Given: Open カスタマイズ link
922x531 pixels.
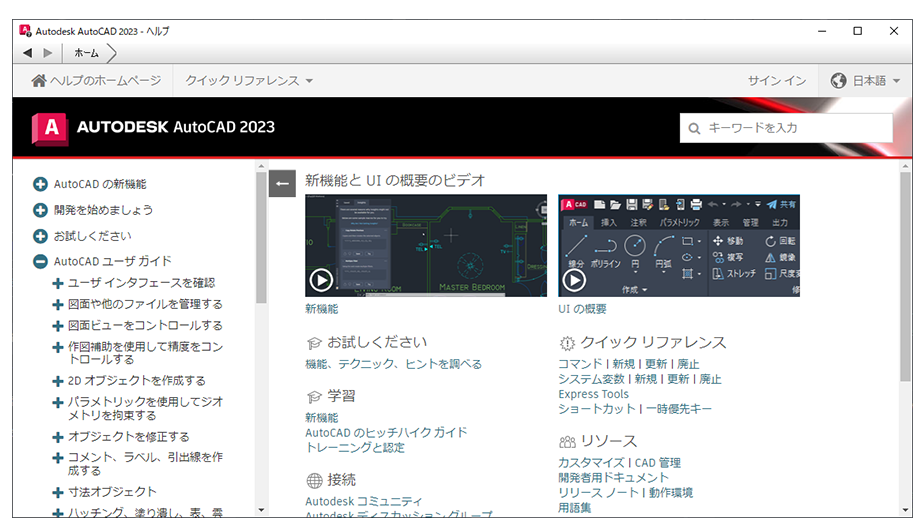Looking at the screenshot, I should coord(591,463).
